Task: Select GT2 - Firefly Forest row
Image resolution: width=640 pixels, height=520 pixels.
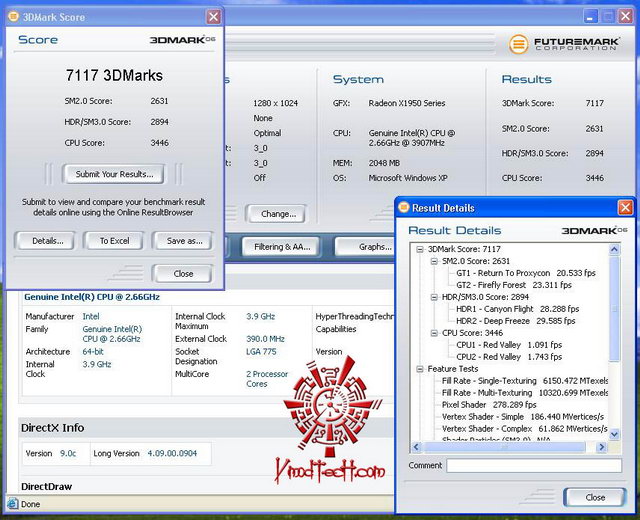Action: 513,285
